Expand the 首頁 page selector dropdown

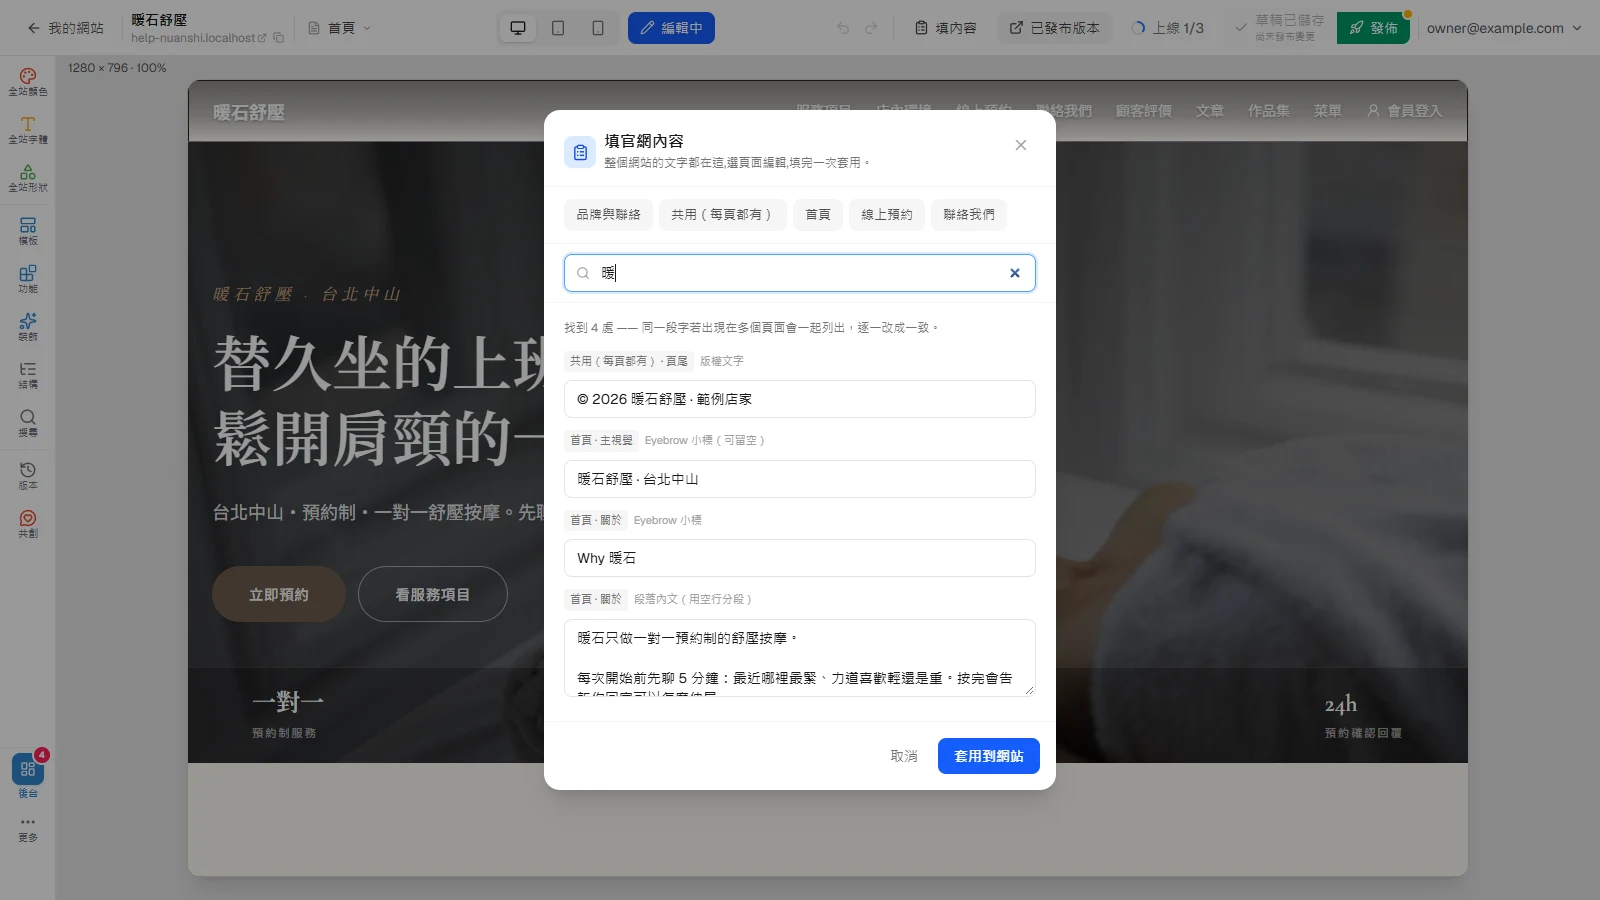coord(340,28)
